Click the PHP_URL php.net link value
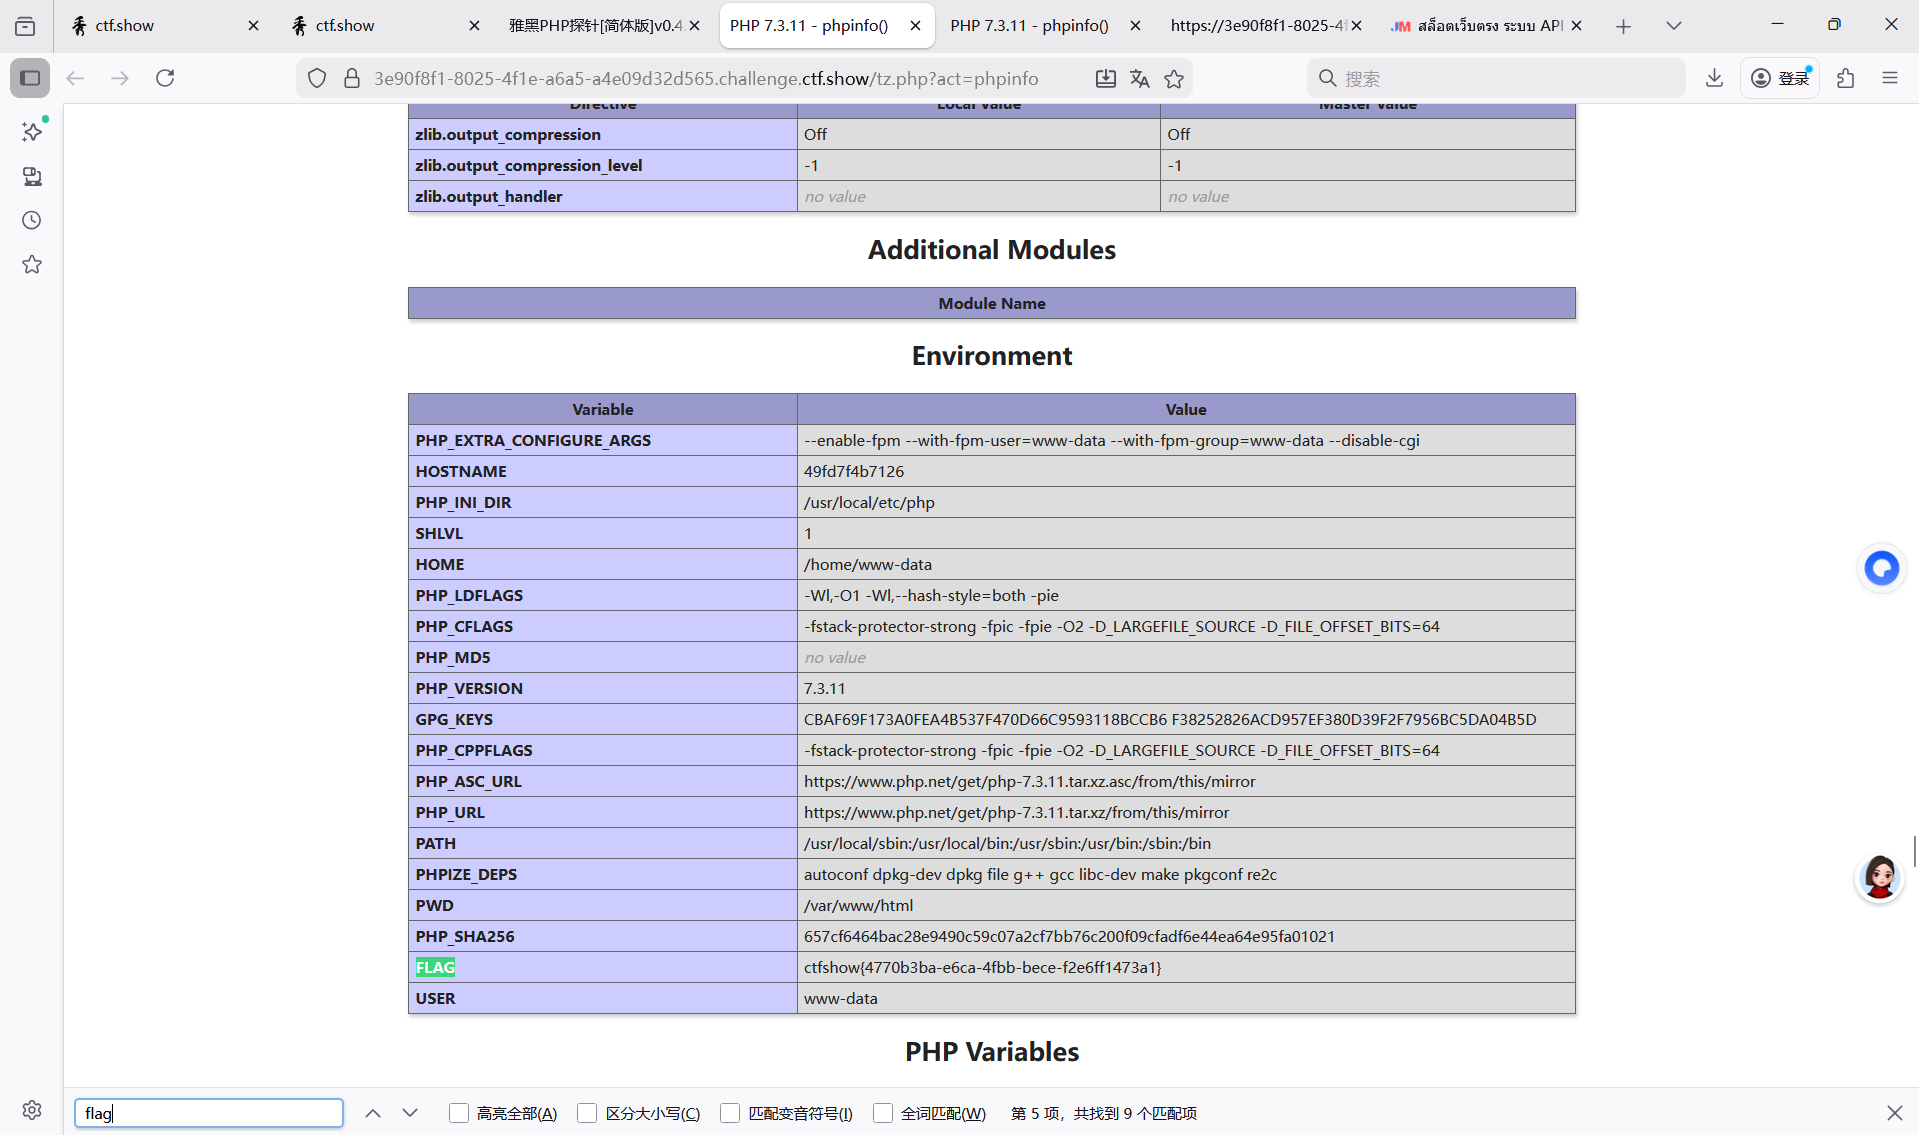The image size is (1919, 1135). pos(1016,812)
